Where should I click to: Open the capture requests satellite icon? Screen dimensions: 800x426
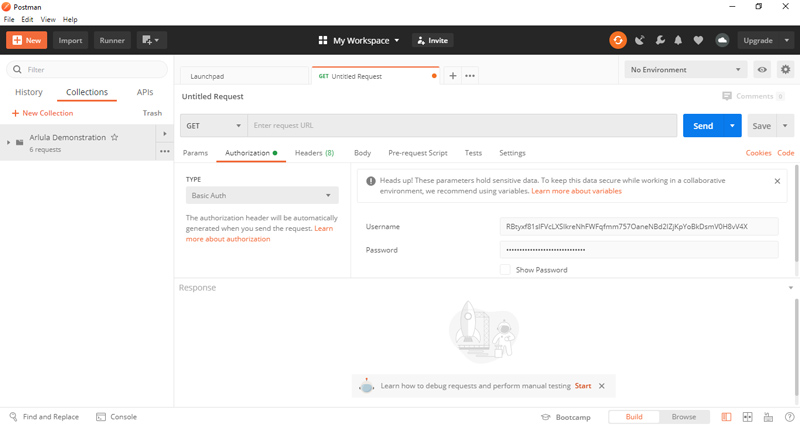click(x=639, y=40)
